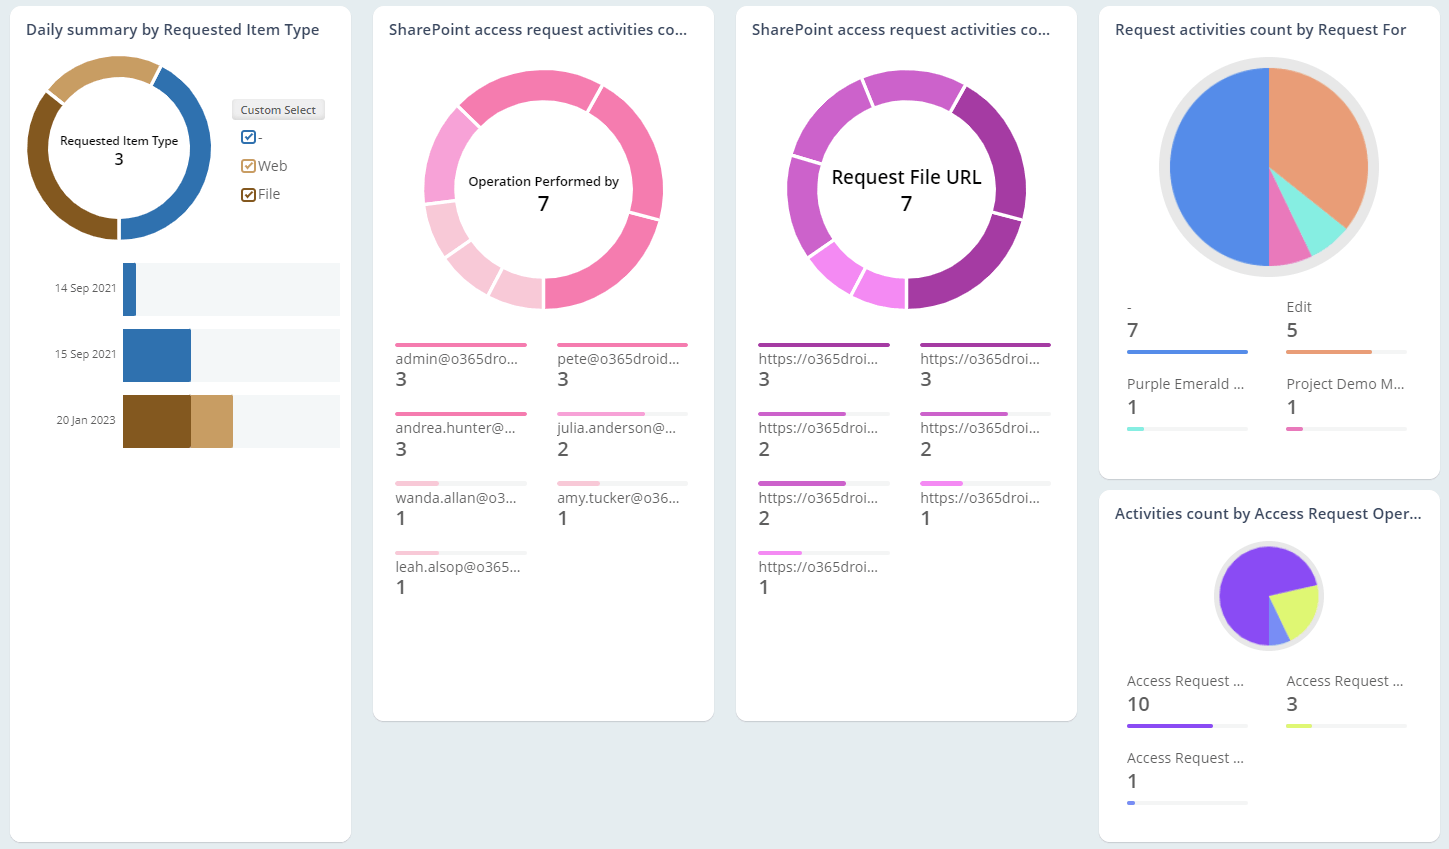Toggle the File checkbox in legend

[x=248, y=194]
